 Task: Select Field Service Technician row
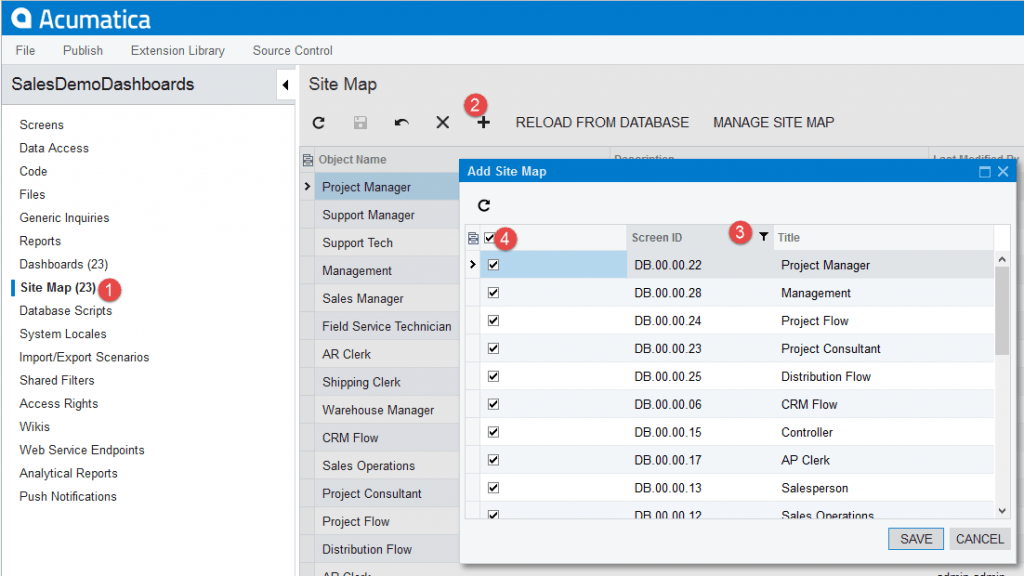[387, 327]
